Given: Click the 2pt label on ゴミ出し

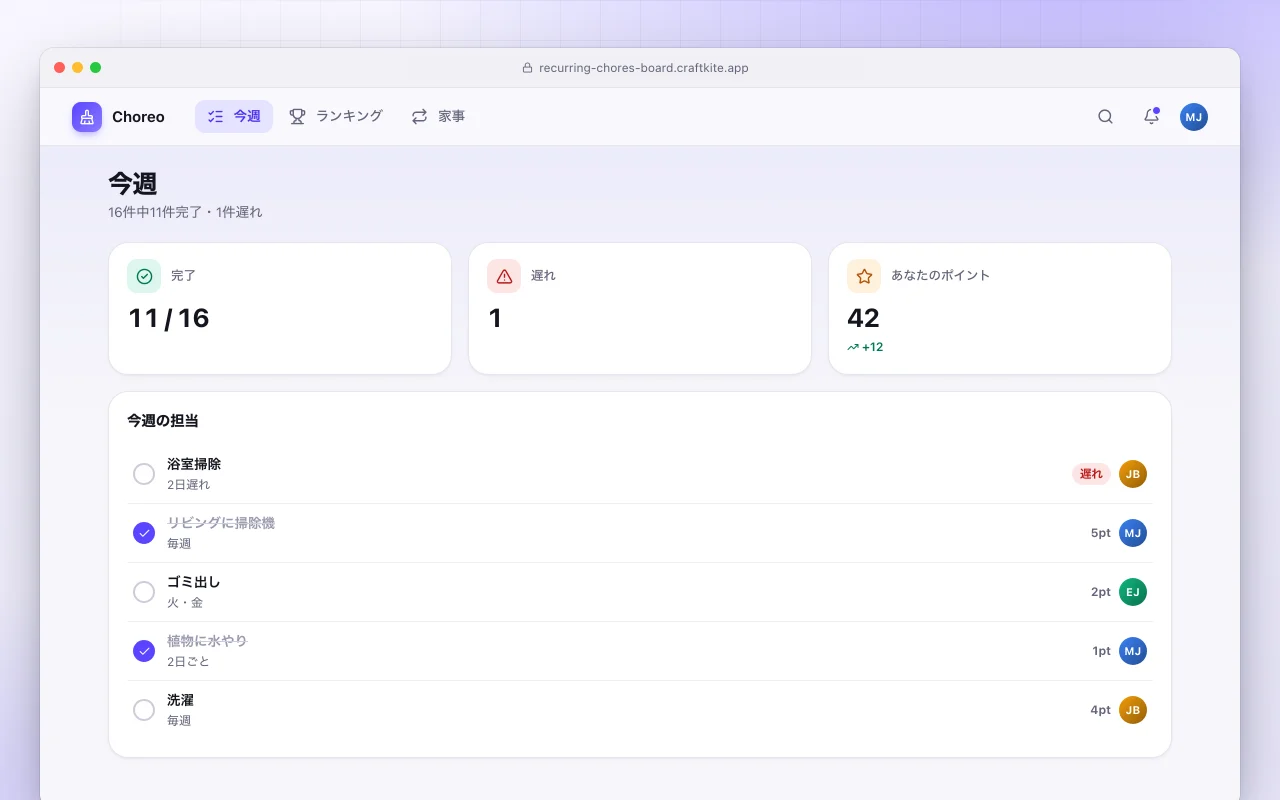Looking at the screenshot, I should coord(1101,592).
